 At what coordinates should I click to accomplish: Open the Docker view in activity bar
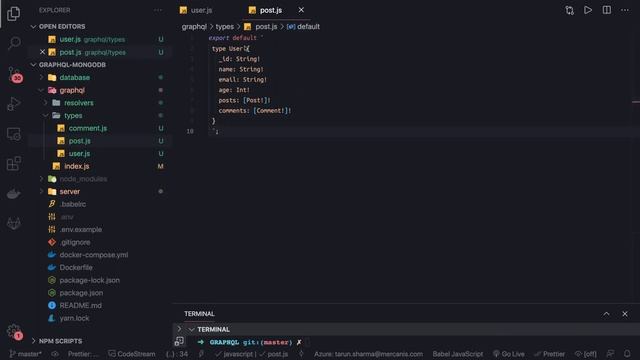(14, 193)
